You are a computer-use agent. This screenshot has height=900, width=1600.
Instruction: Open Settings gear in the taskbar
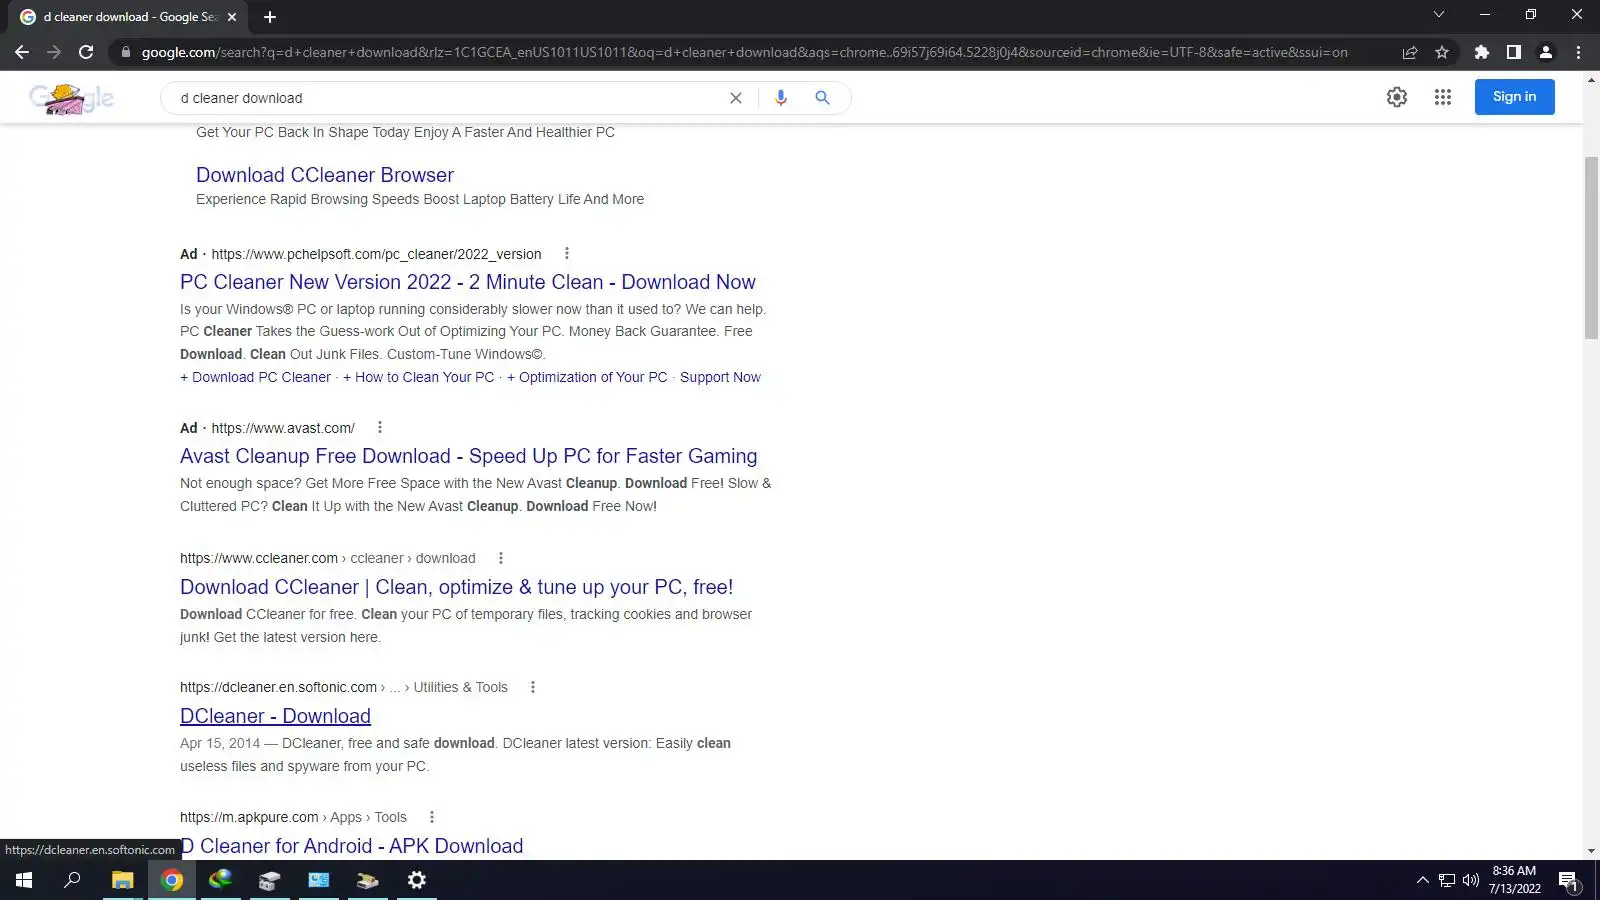[x=417, y=880]
